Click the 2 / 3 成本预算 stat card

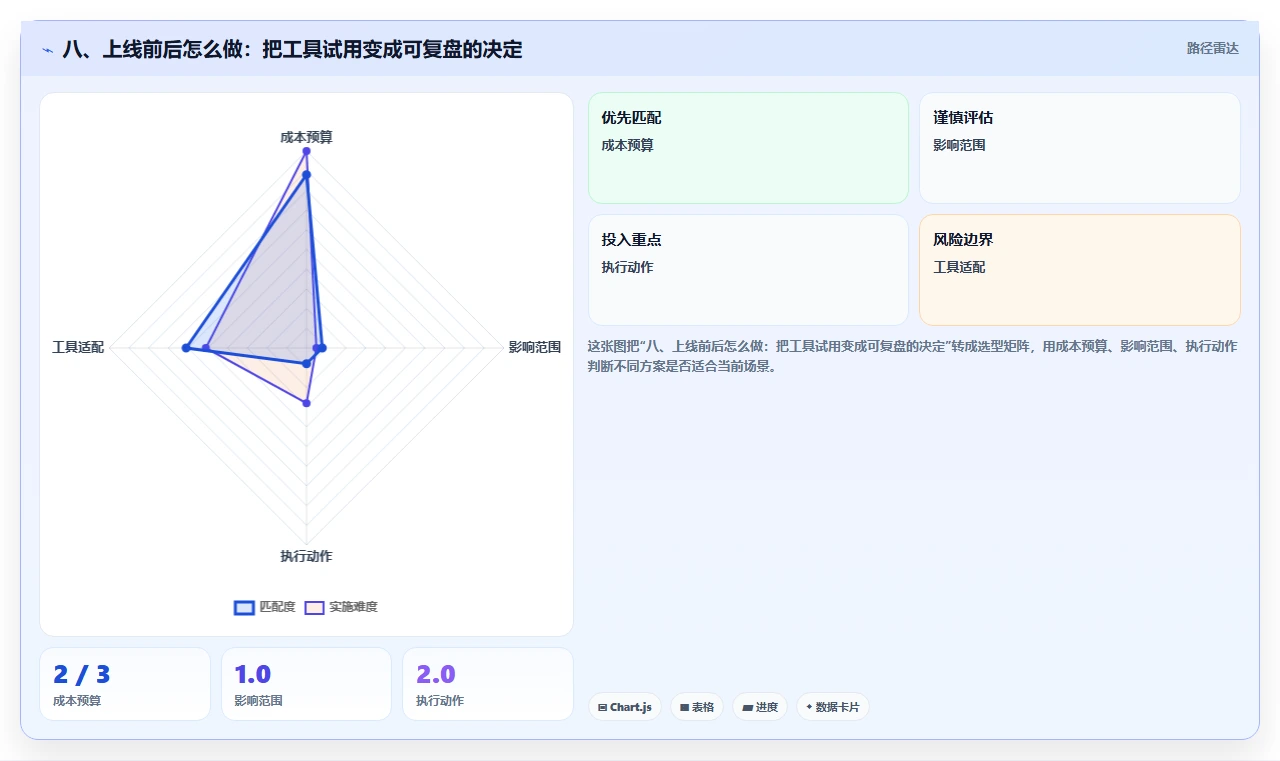(125, 684)
